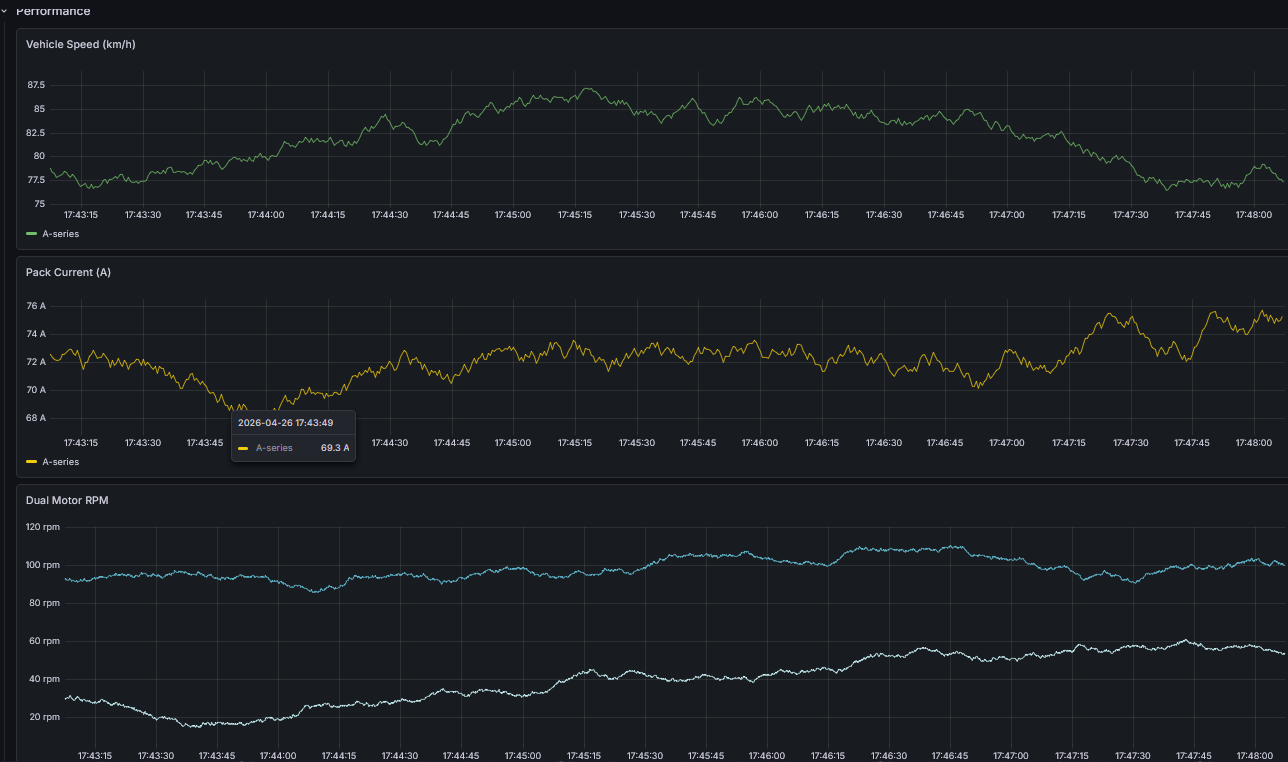The height and width of the screenshot is (762, 1288).
Task: Click the 69.3 A tooltip value
Action: tap(335, 448)
